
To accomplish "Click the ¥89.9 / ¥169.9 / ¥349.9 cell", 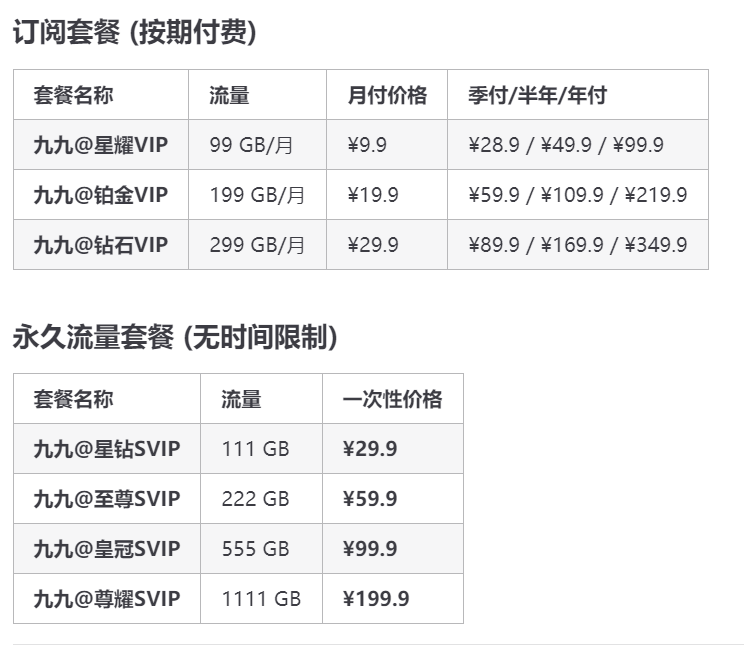I will 577,245.
